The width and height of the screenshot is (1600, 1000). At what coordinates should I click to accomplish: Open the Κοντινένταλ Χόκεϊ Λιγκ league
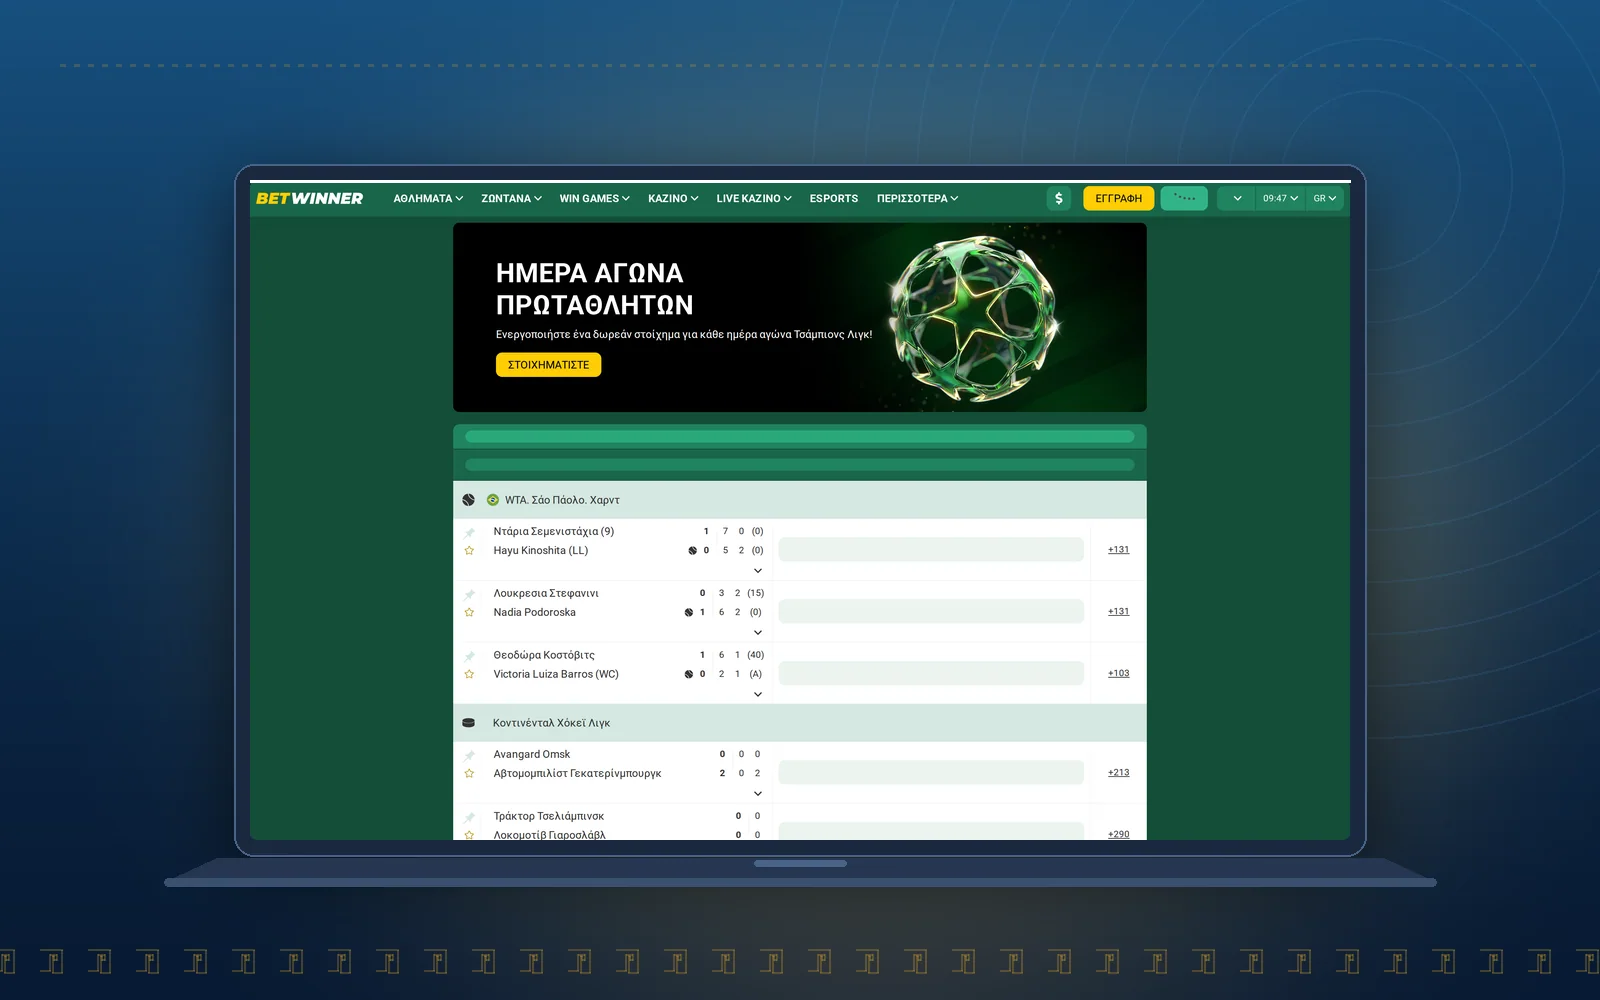pos(551,723)
